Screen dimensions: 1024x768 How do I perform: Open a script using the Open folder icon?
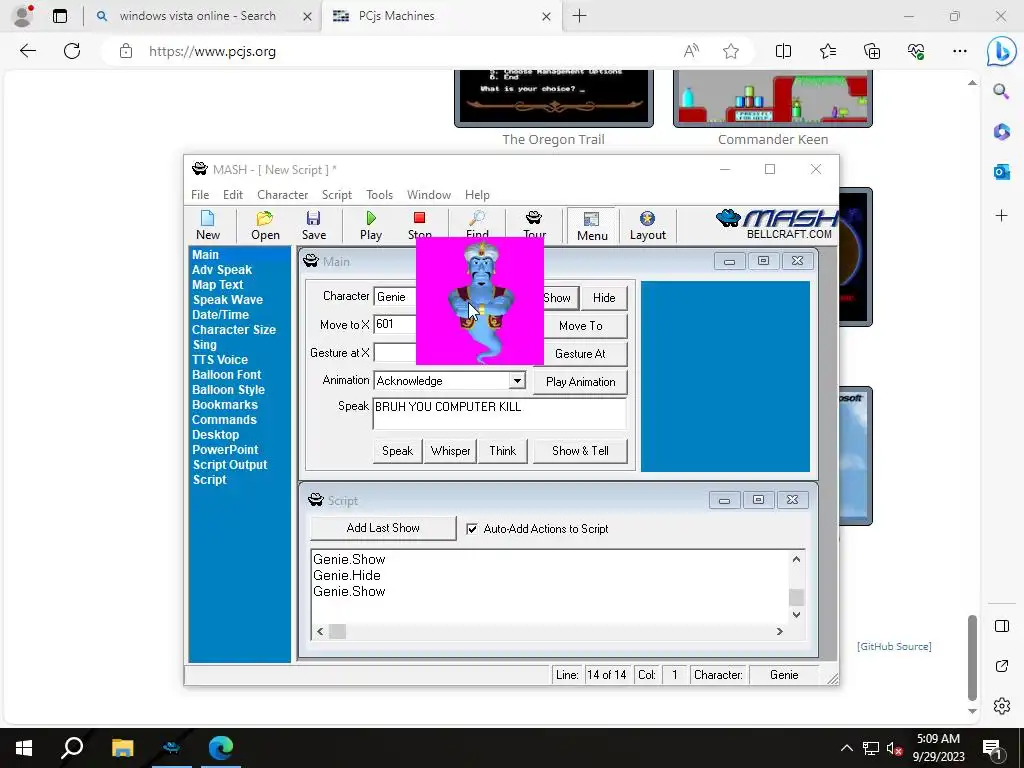pyautogui.click(x=265, y=225)
